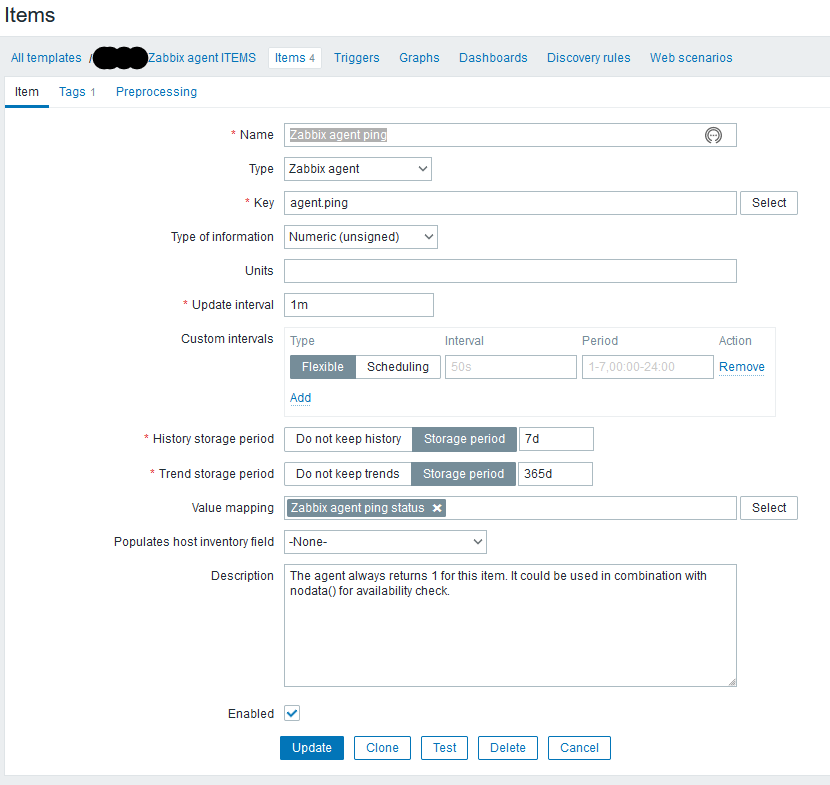Open the Type dropdown

pyautogui.click(x=358, y=169)
